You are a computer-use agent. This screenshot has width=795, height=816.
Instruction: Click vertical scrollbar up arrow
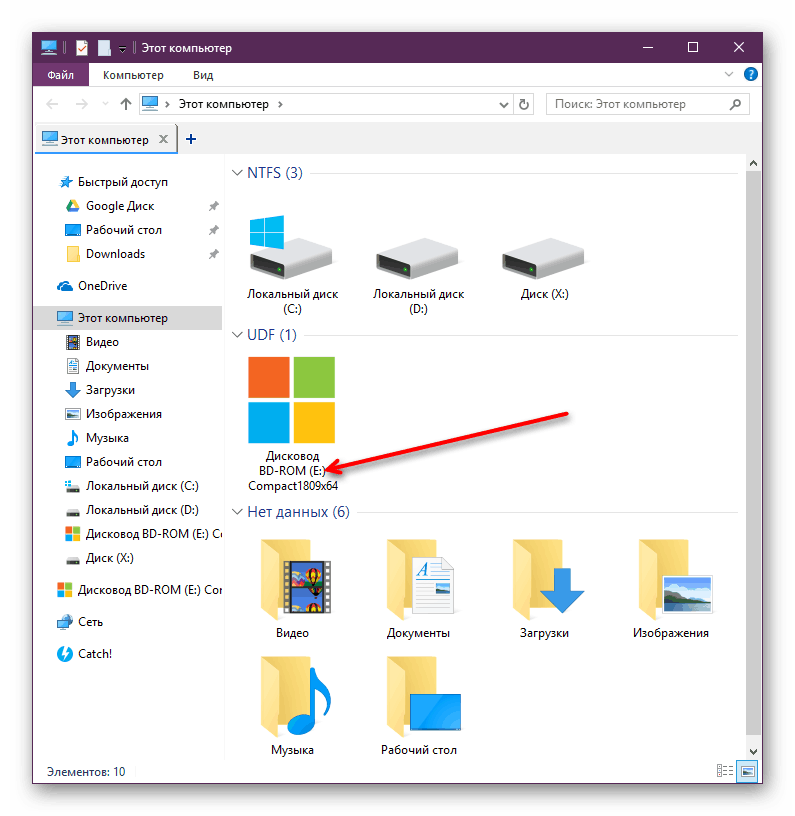click(753, 163)
